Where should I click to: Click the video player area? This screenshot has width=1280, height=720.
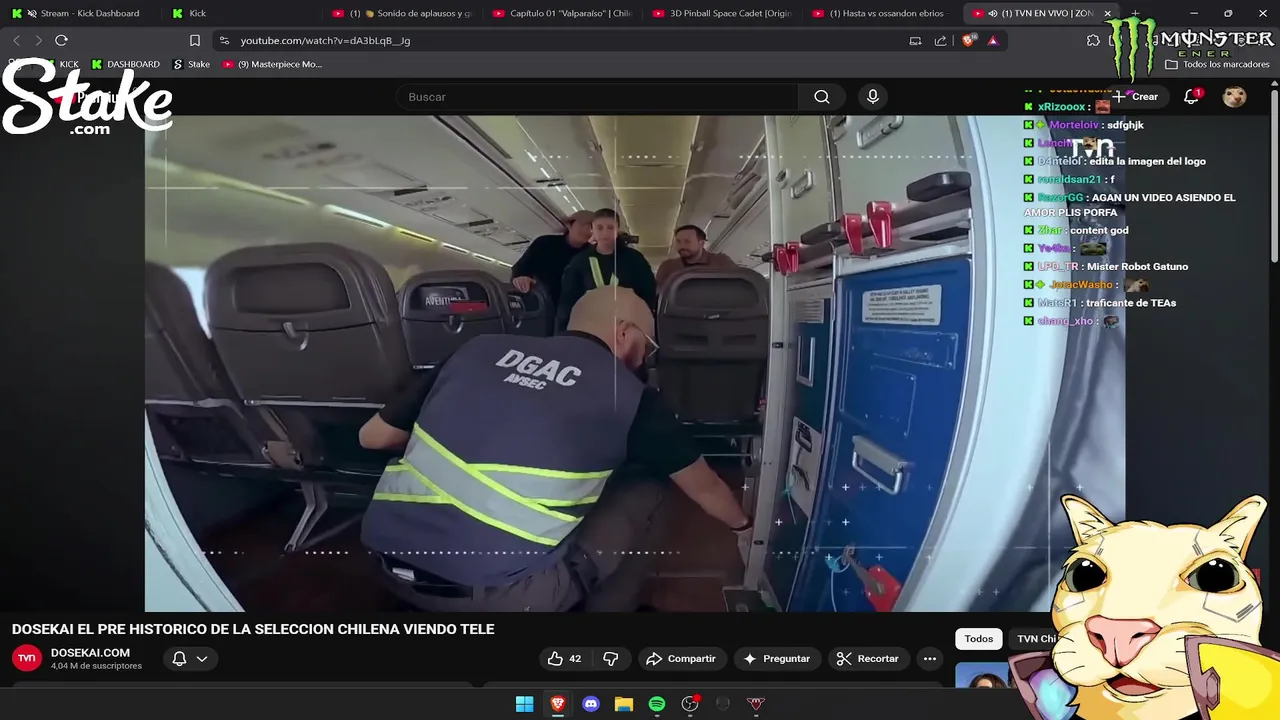point(635,363)
